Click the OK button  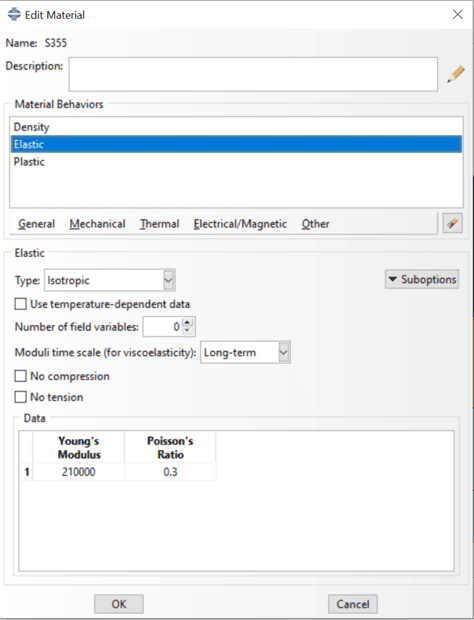click(119, 604)
